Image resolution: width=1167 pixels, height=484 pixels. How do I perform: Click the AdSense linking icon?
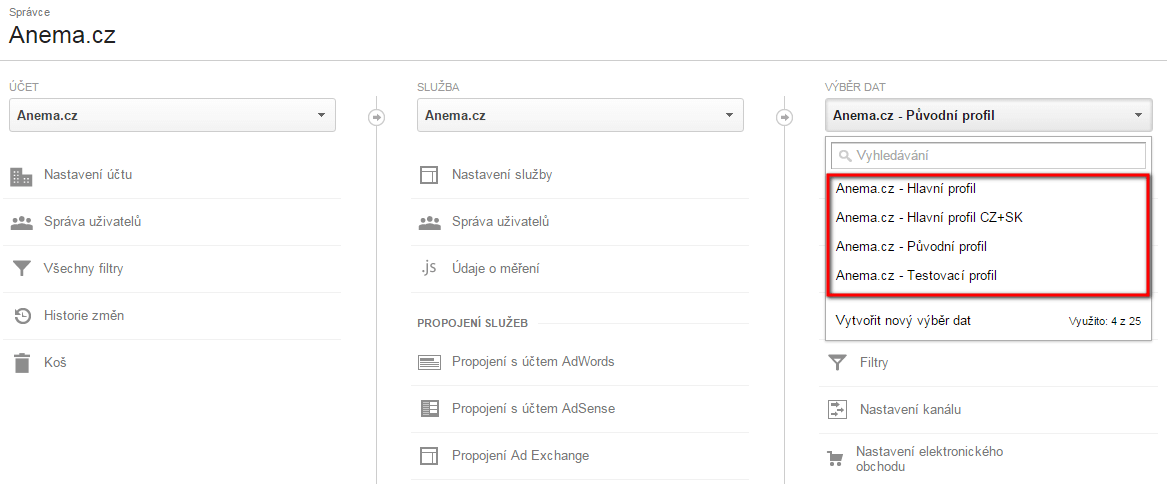(x=430, y=409)
